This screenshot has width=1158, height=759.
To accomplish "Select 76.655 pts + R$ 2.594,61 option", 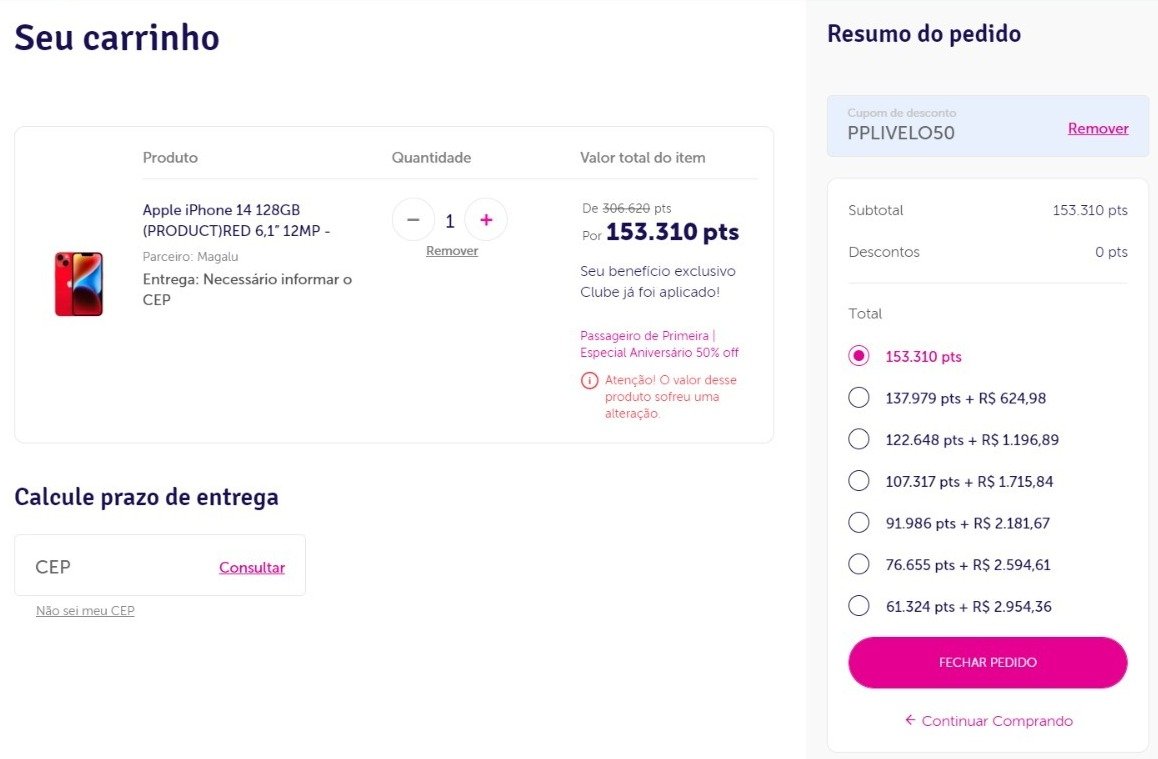I will pyautogui.click(x=858, y=564).
